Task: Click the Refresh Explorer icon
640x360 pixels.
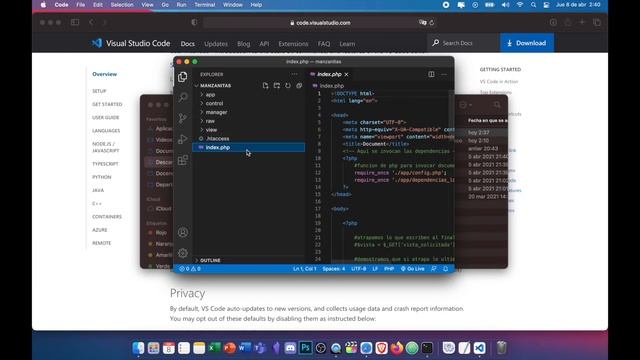Action: (288, 86)
